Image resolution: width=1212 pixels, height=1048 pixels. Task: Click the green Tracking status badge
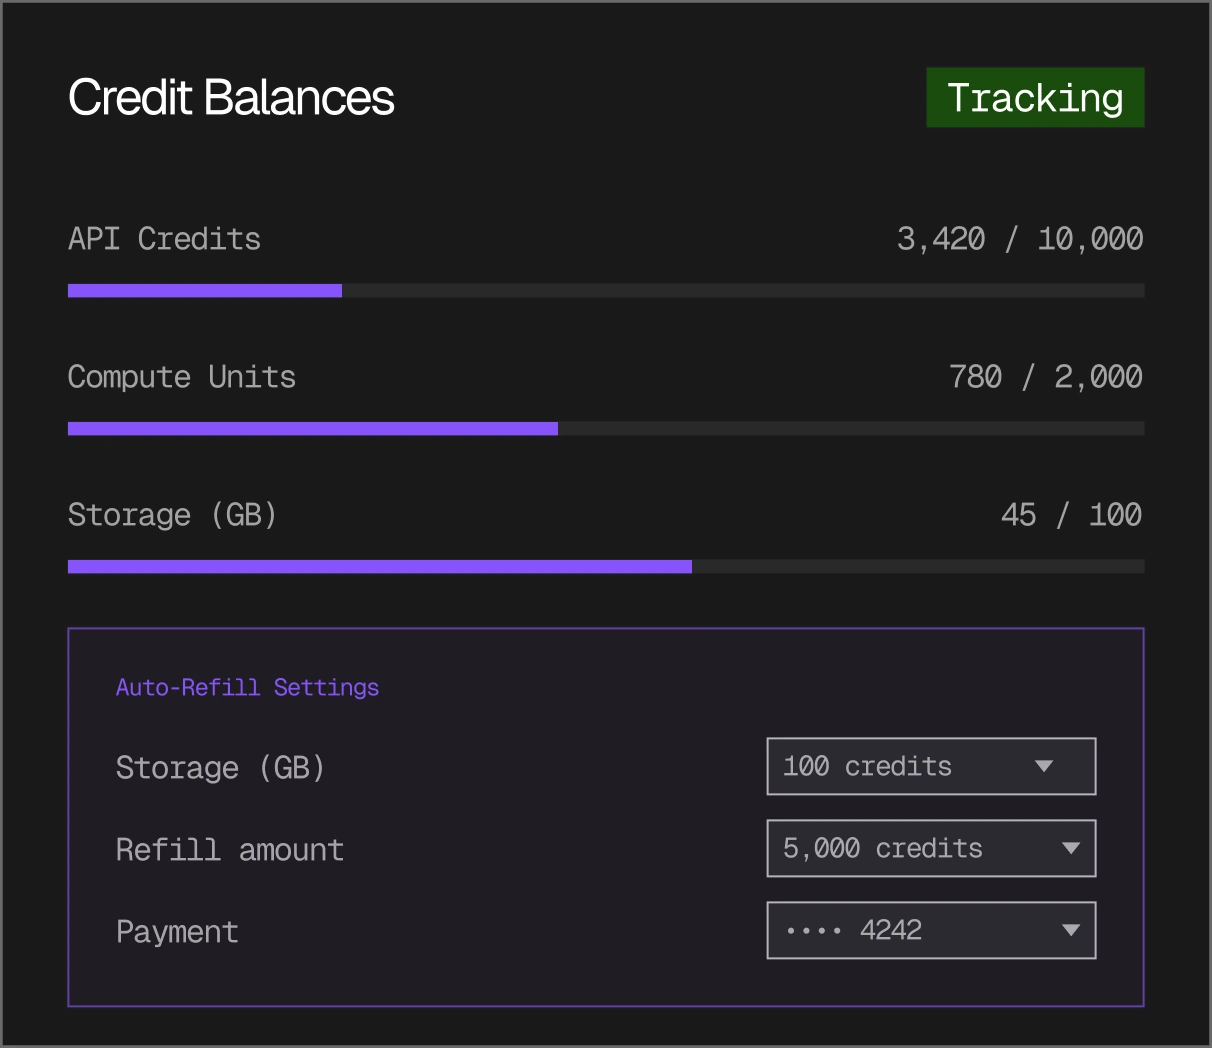click(x=1035, y=97)
